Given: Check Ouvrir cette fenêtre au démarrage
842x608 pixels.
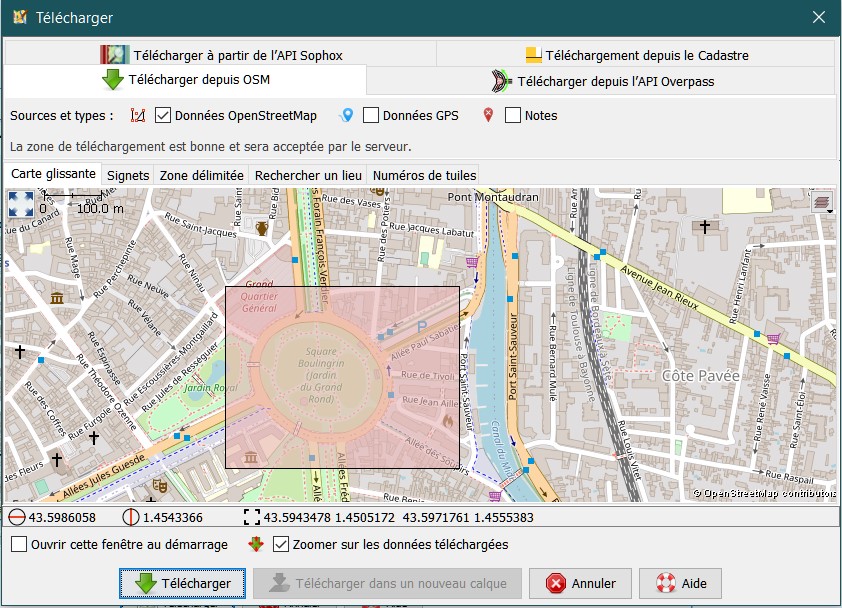Looking at the screenshot, I should [19, 544].
